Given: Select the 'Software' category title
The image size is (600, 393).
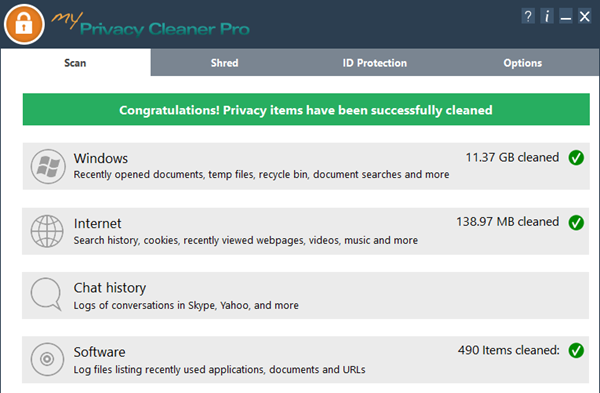Looking at the screenshot, I should pos(99,352).
